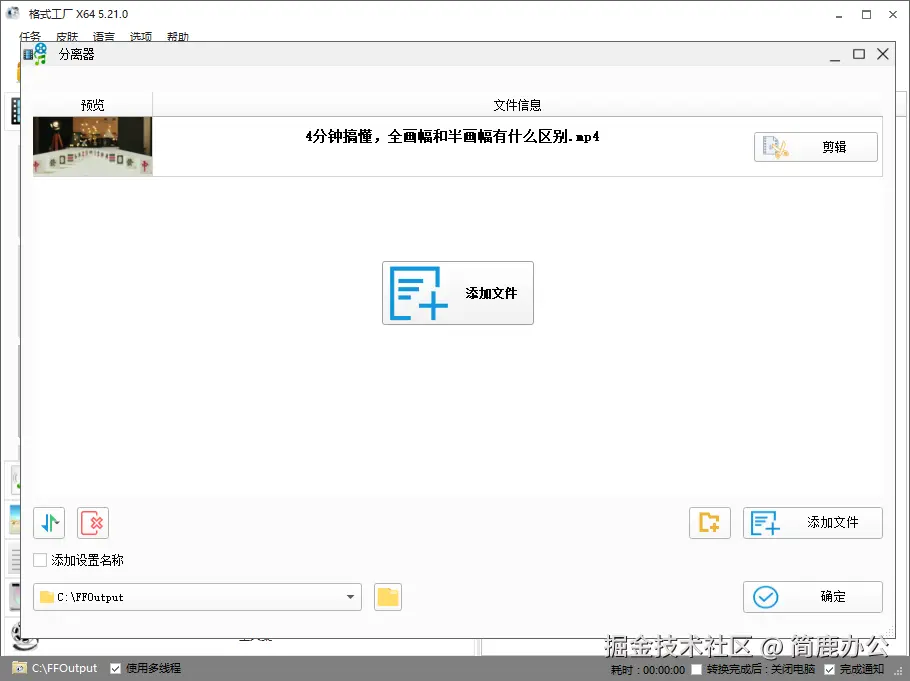Add a folder with the folder-plus icon

click(709, 522)
